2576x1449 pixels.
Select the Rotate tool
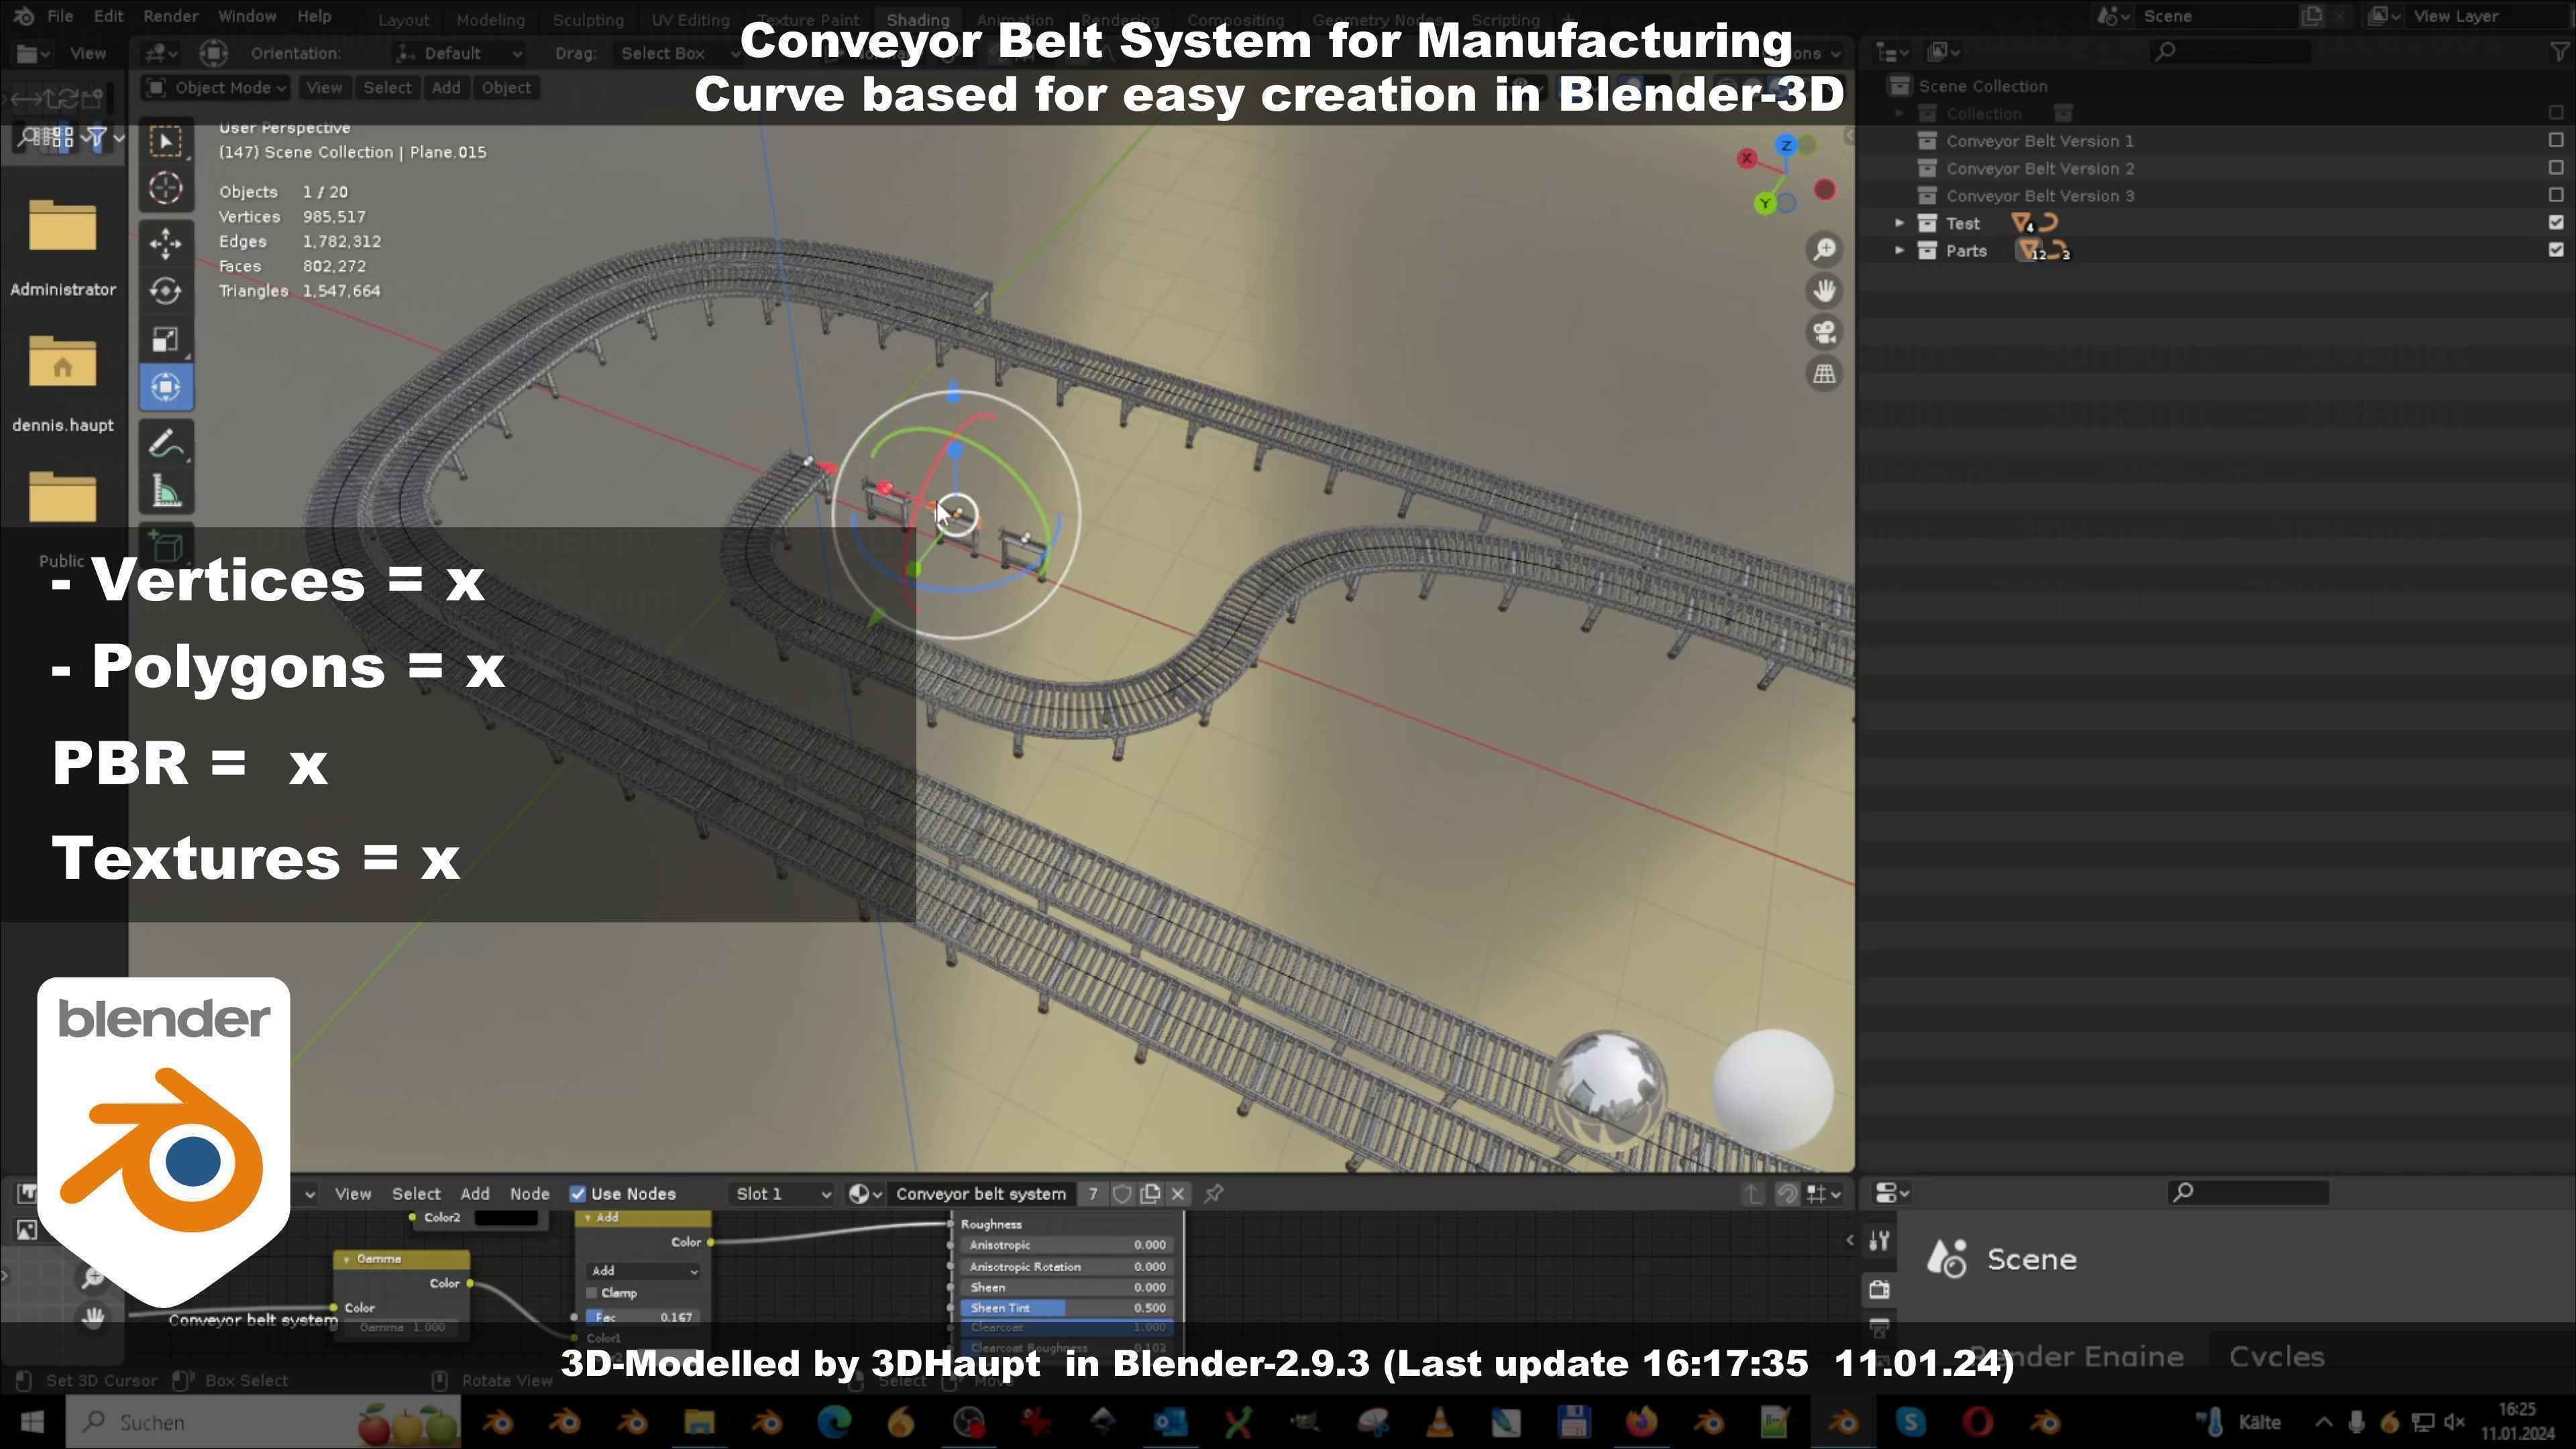166,291
